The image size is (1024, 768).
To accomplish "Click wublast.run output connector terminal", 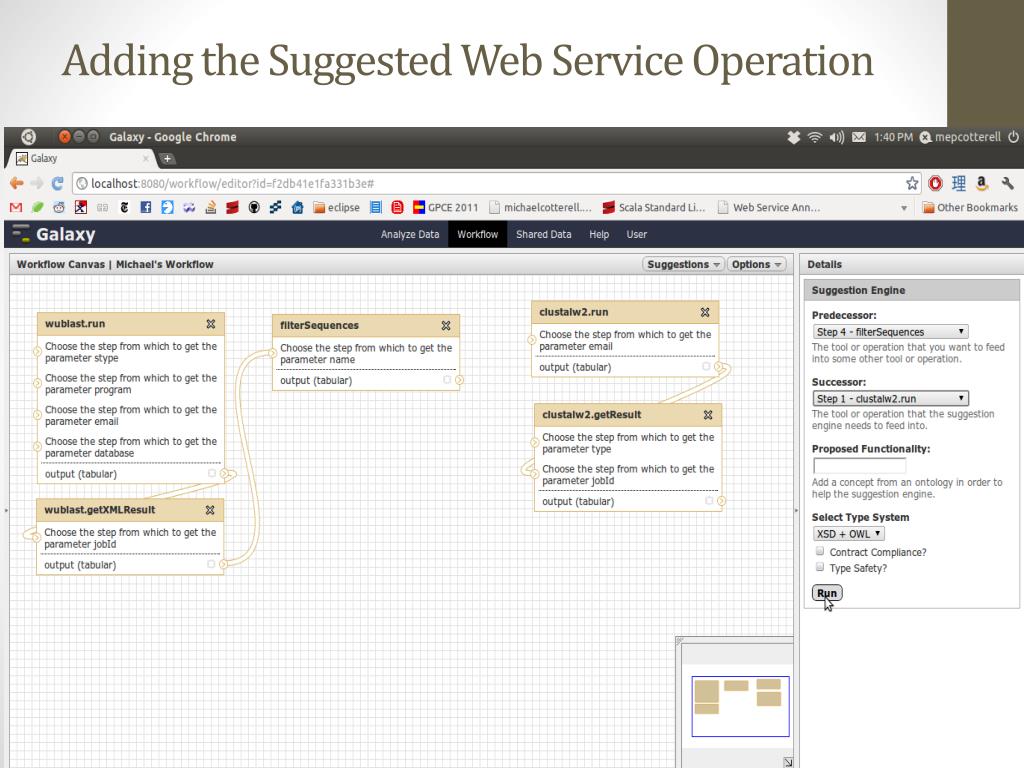I will point(225,473).
